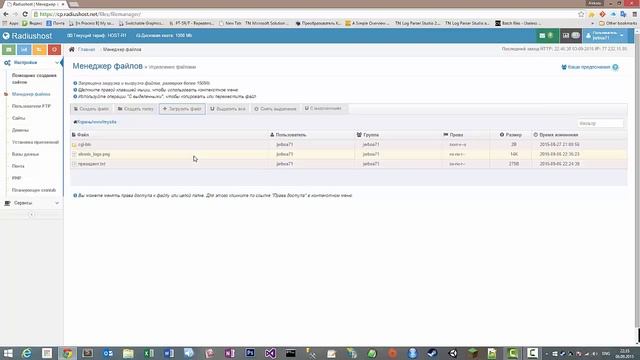
Task: Select the png logo file name
Action: point(94,154)
